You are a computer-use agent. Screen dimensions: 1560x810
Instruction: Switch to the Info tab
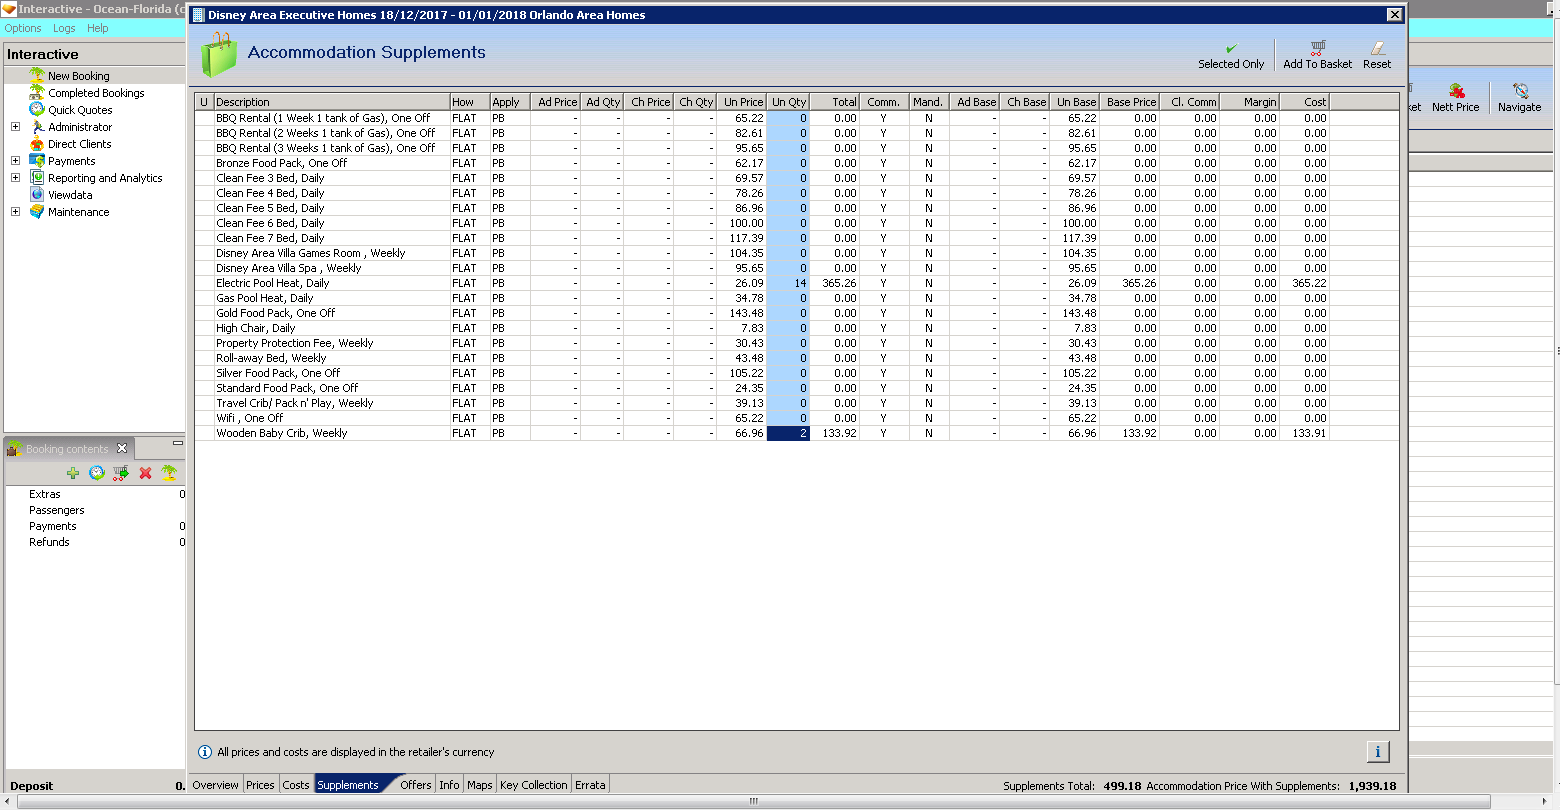click(450, 785)
